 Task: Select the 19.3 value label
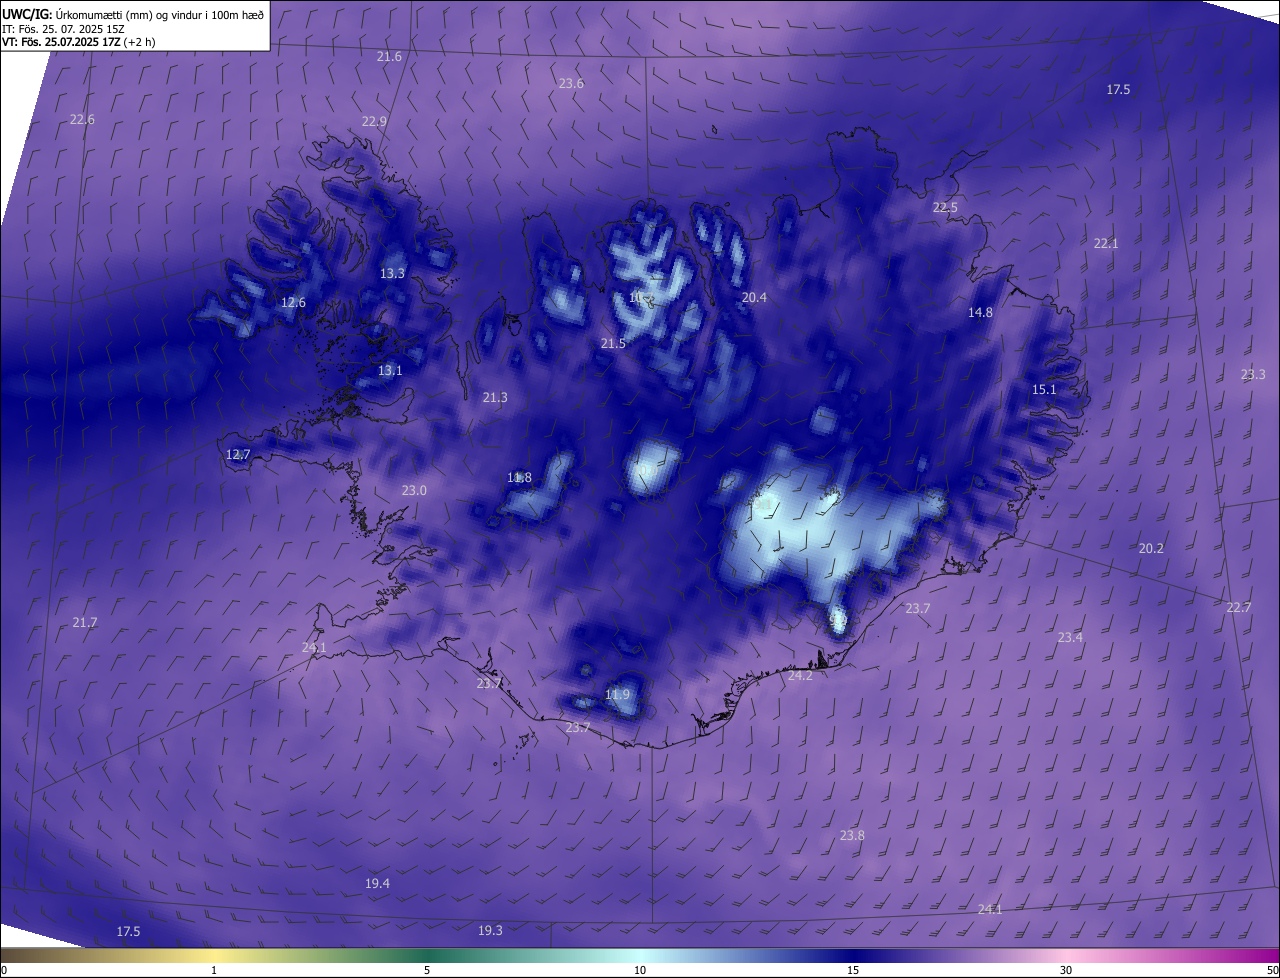click(490, 931)
